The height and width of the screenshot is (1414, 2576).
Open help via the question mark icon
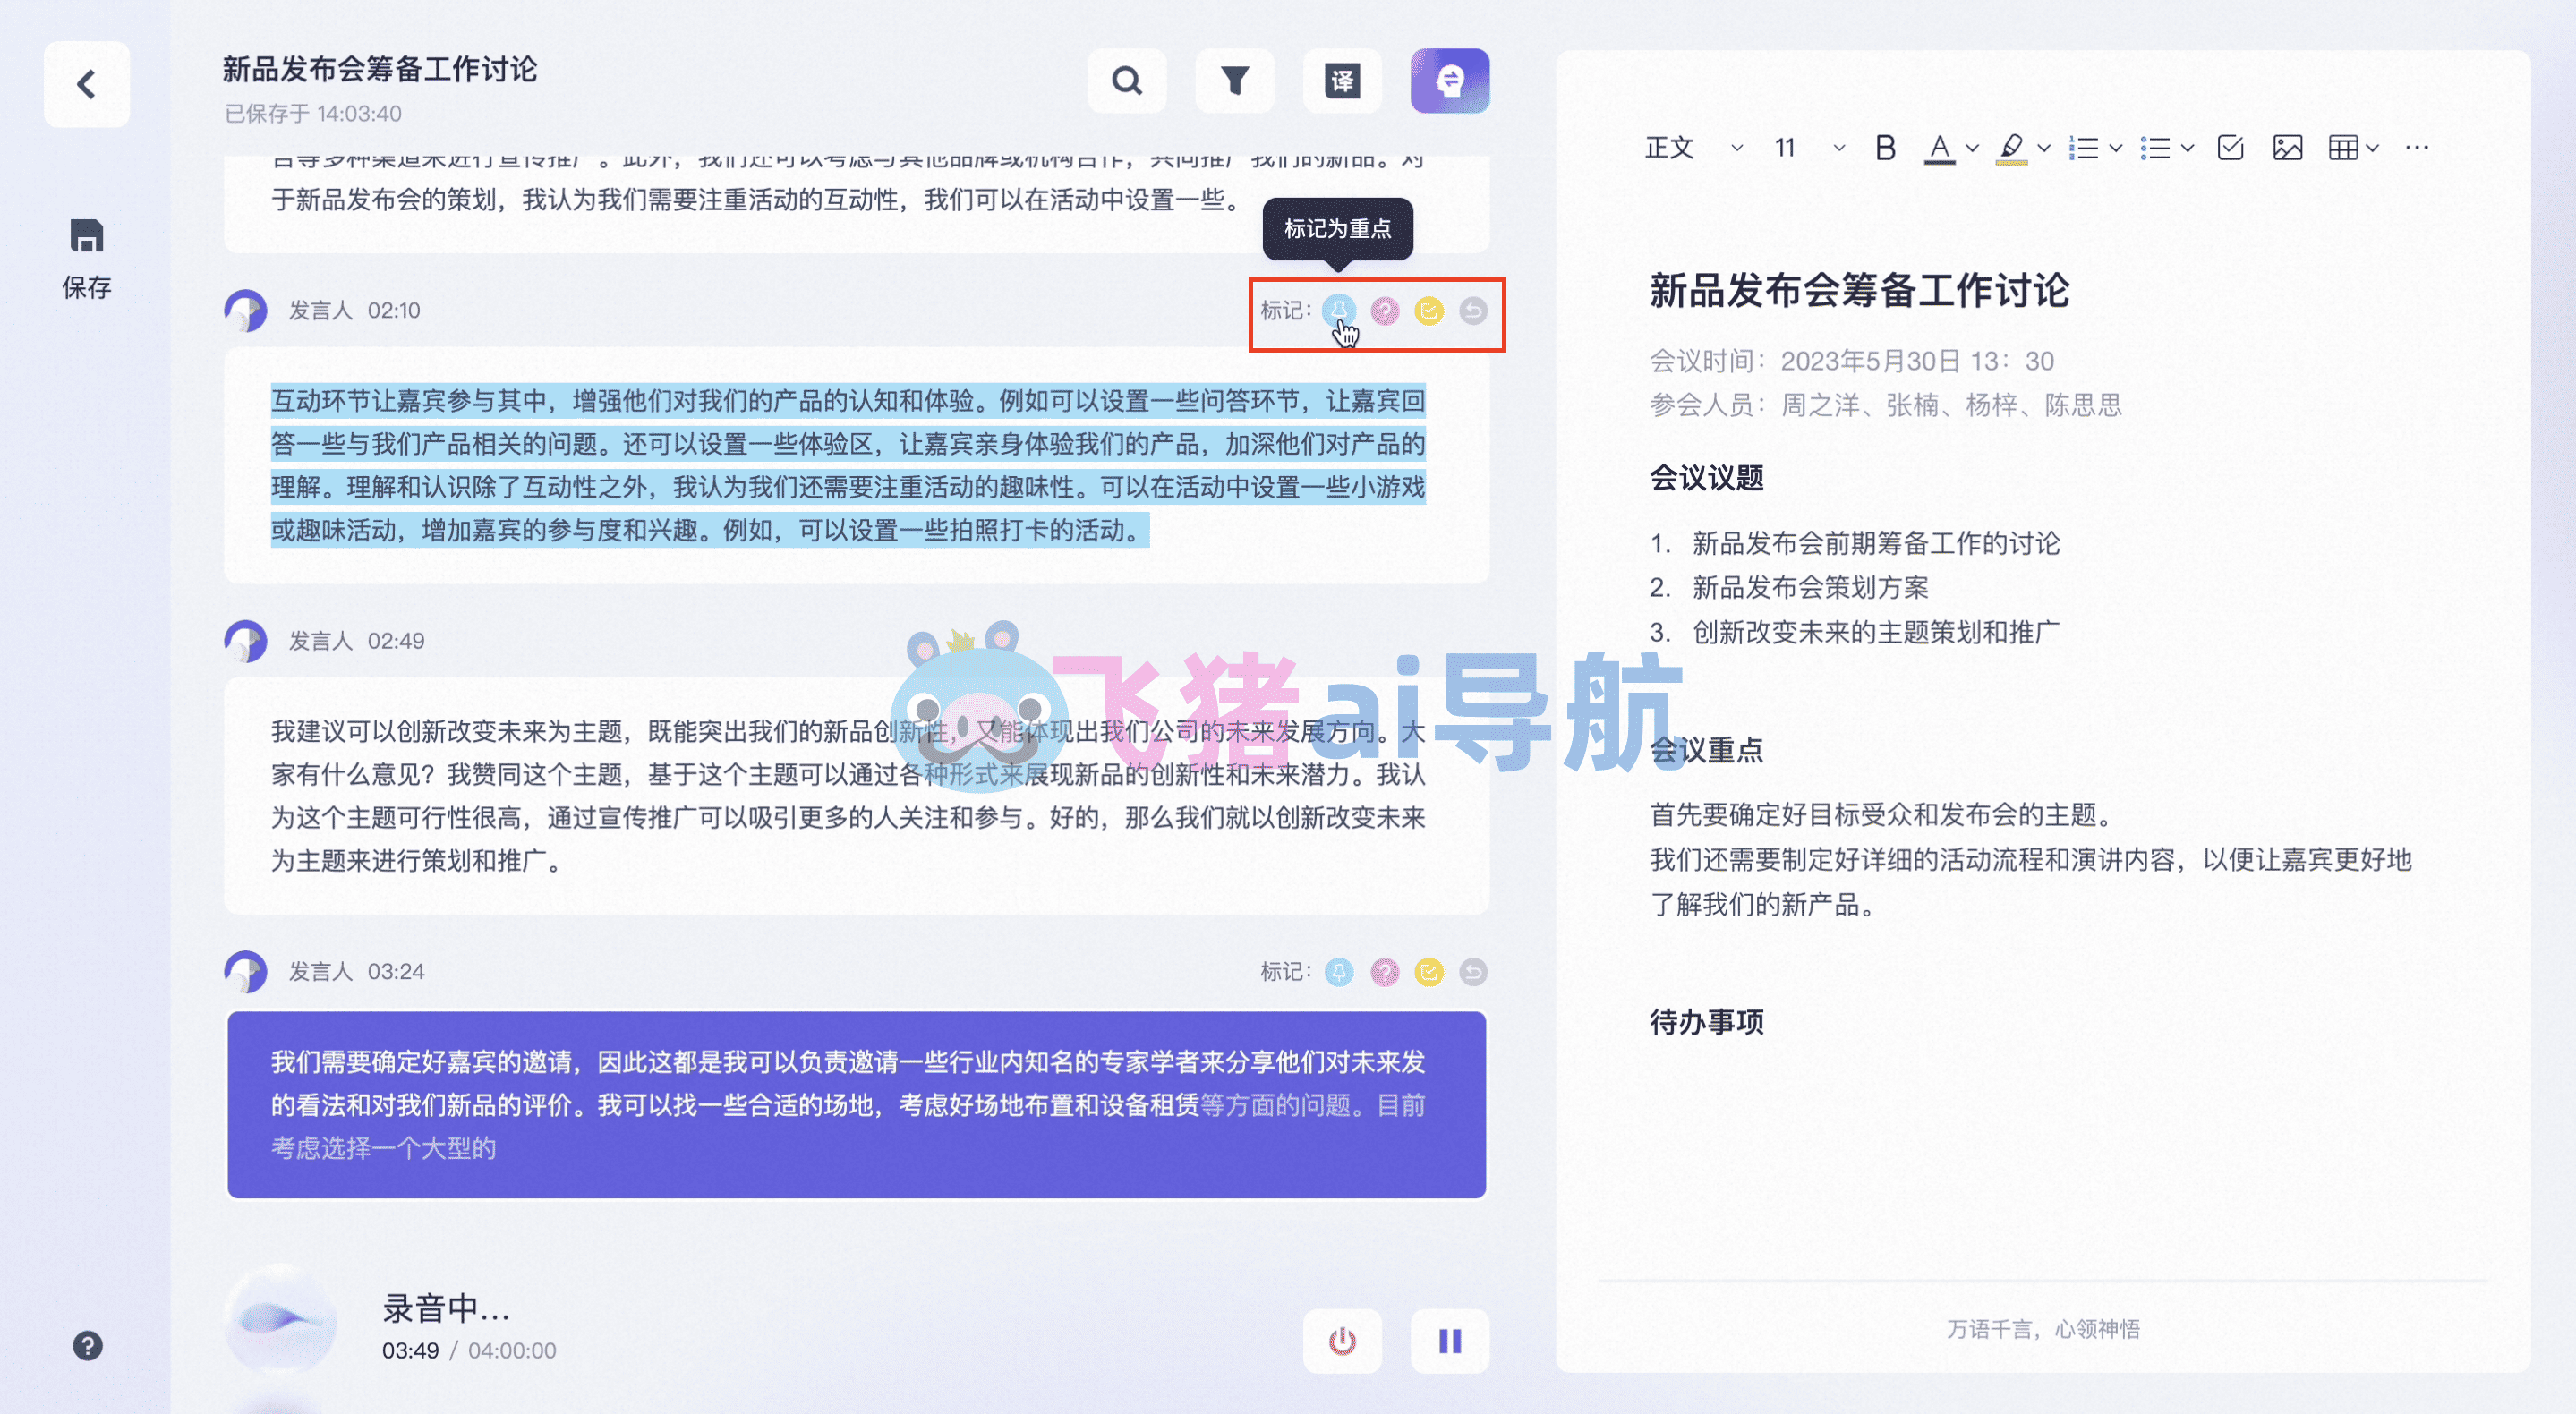pyautogui.click(x=88, y=1345)
